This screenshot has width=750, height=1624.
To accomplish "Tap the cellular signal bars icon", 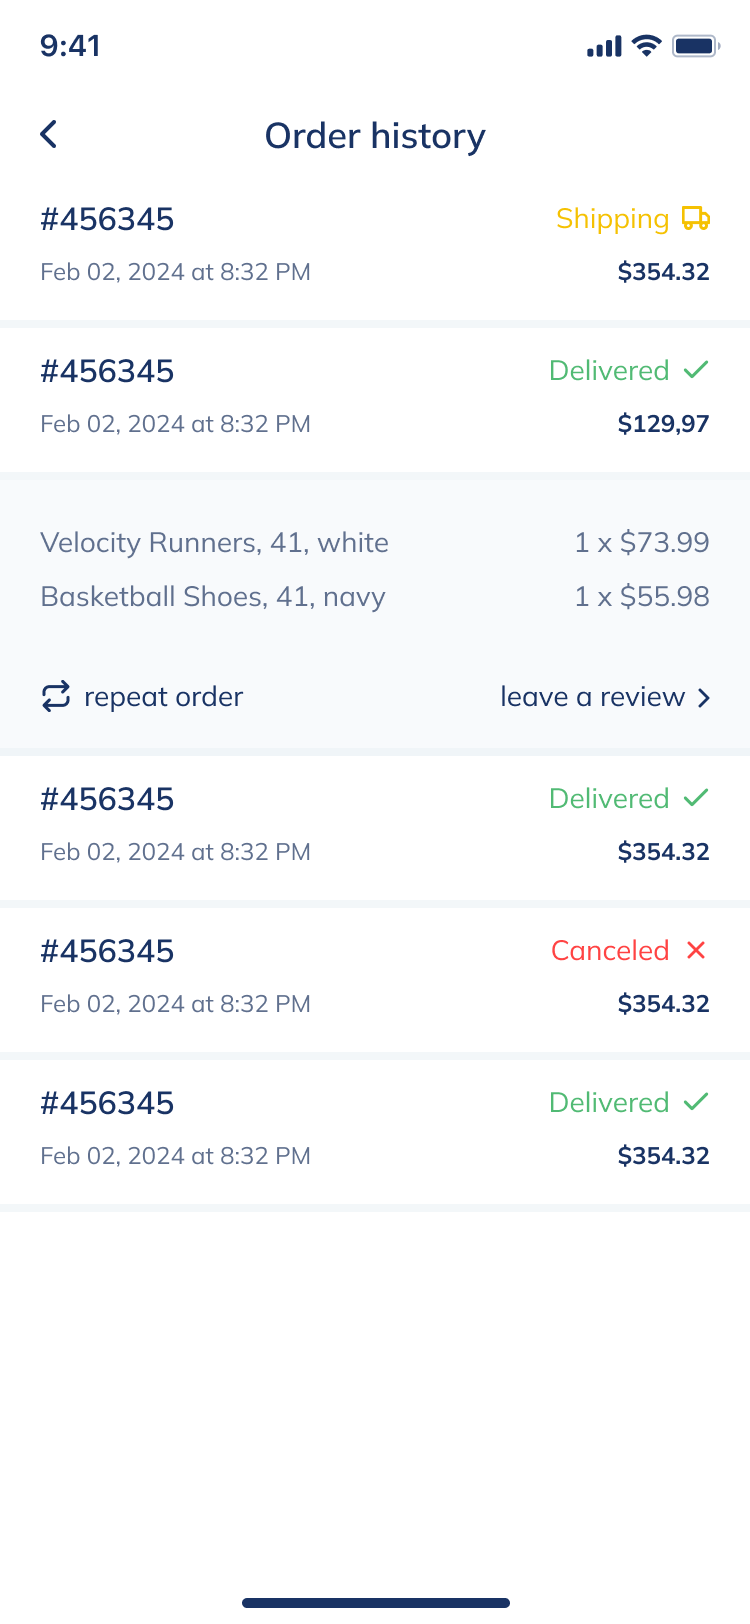I will (x=604, y=46).
